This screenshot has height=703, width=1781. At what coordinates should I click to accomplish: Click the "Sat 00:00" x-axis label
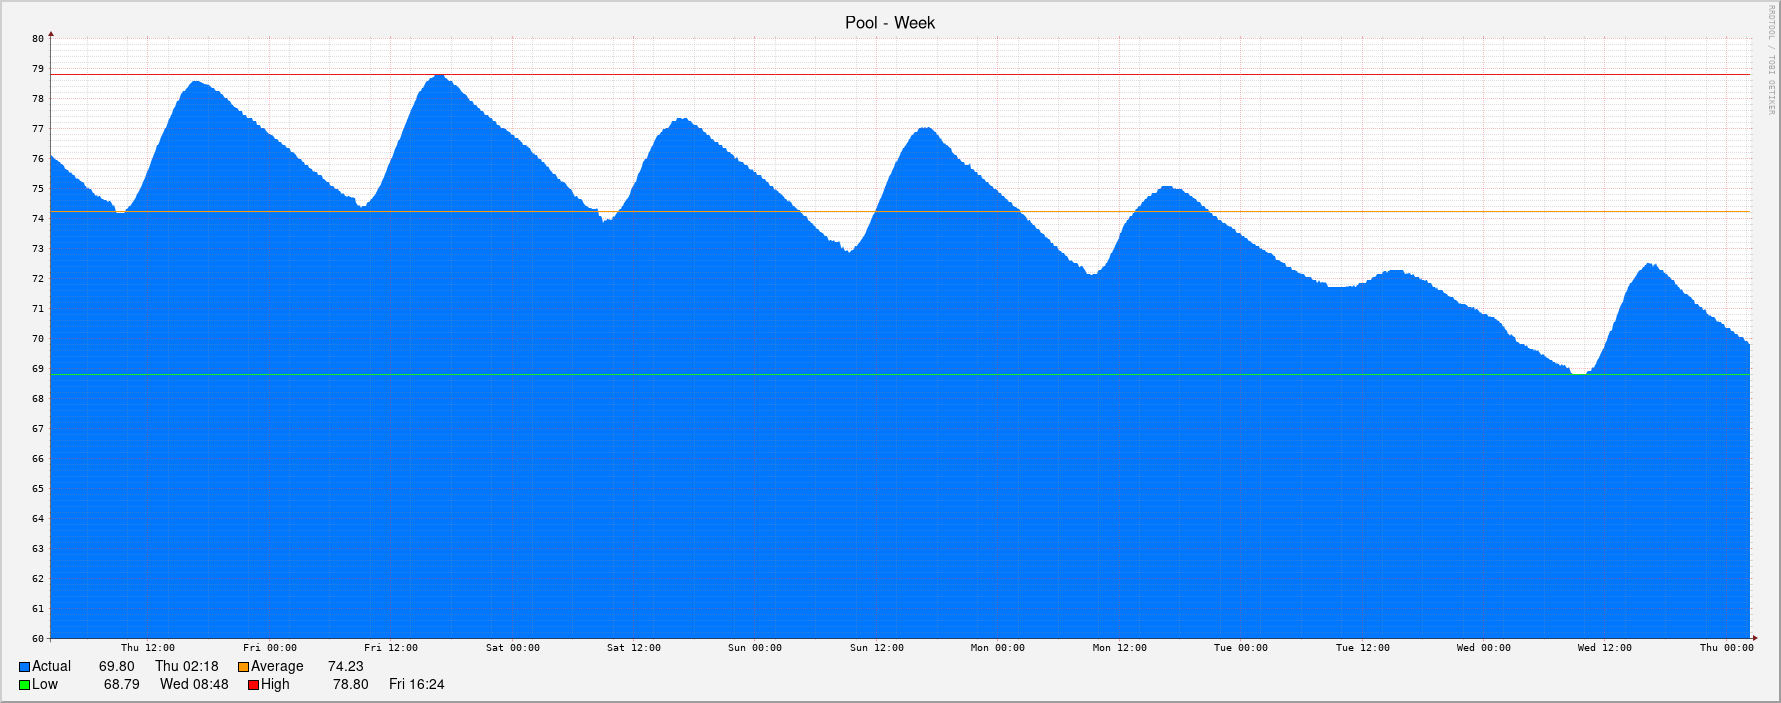(512, 648)
